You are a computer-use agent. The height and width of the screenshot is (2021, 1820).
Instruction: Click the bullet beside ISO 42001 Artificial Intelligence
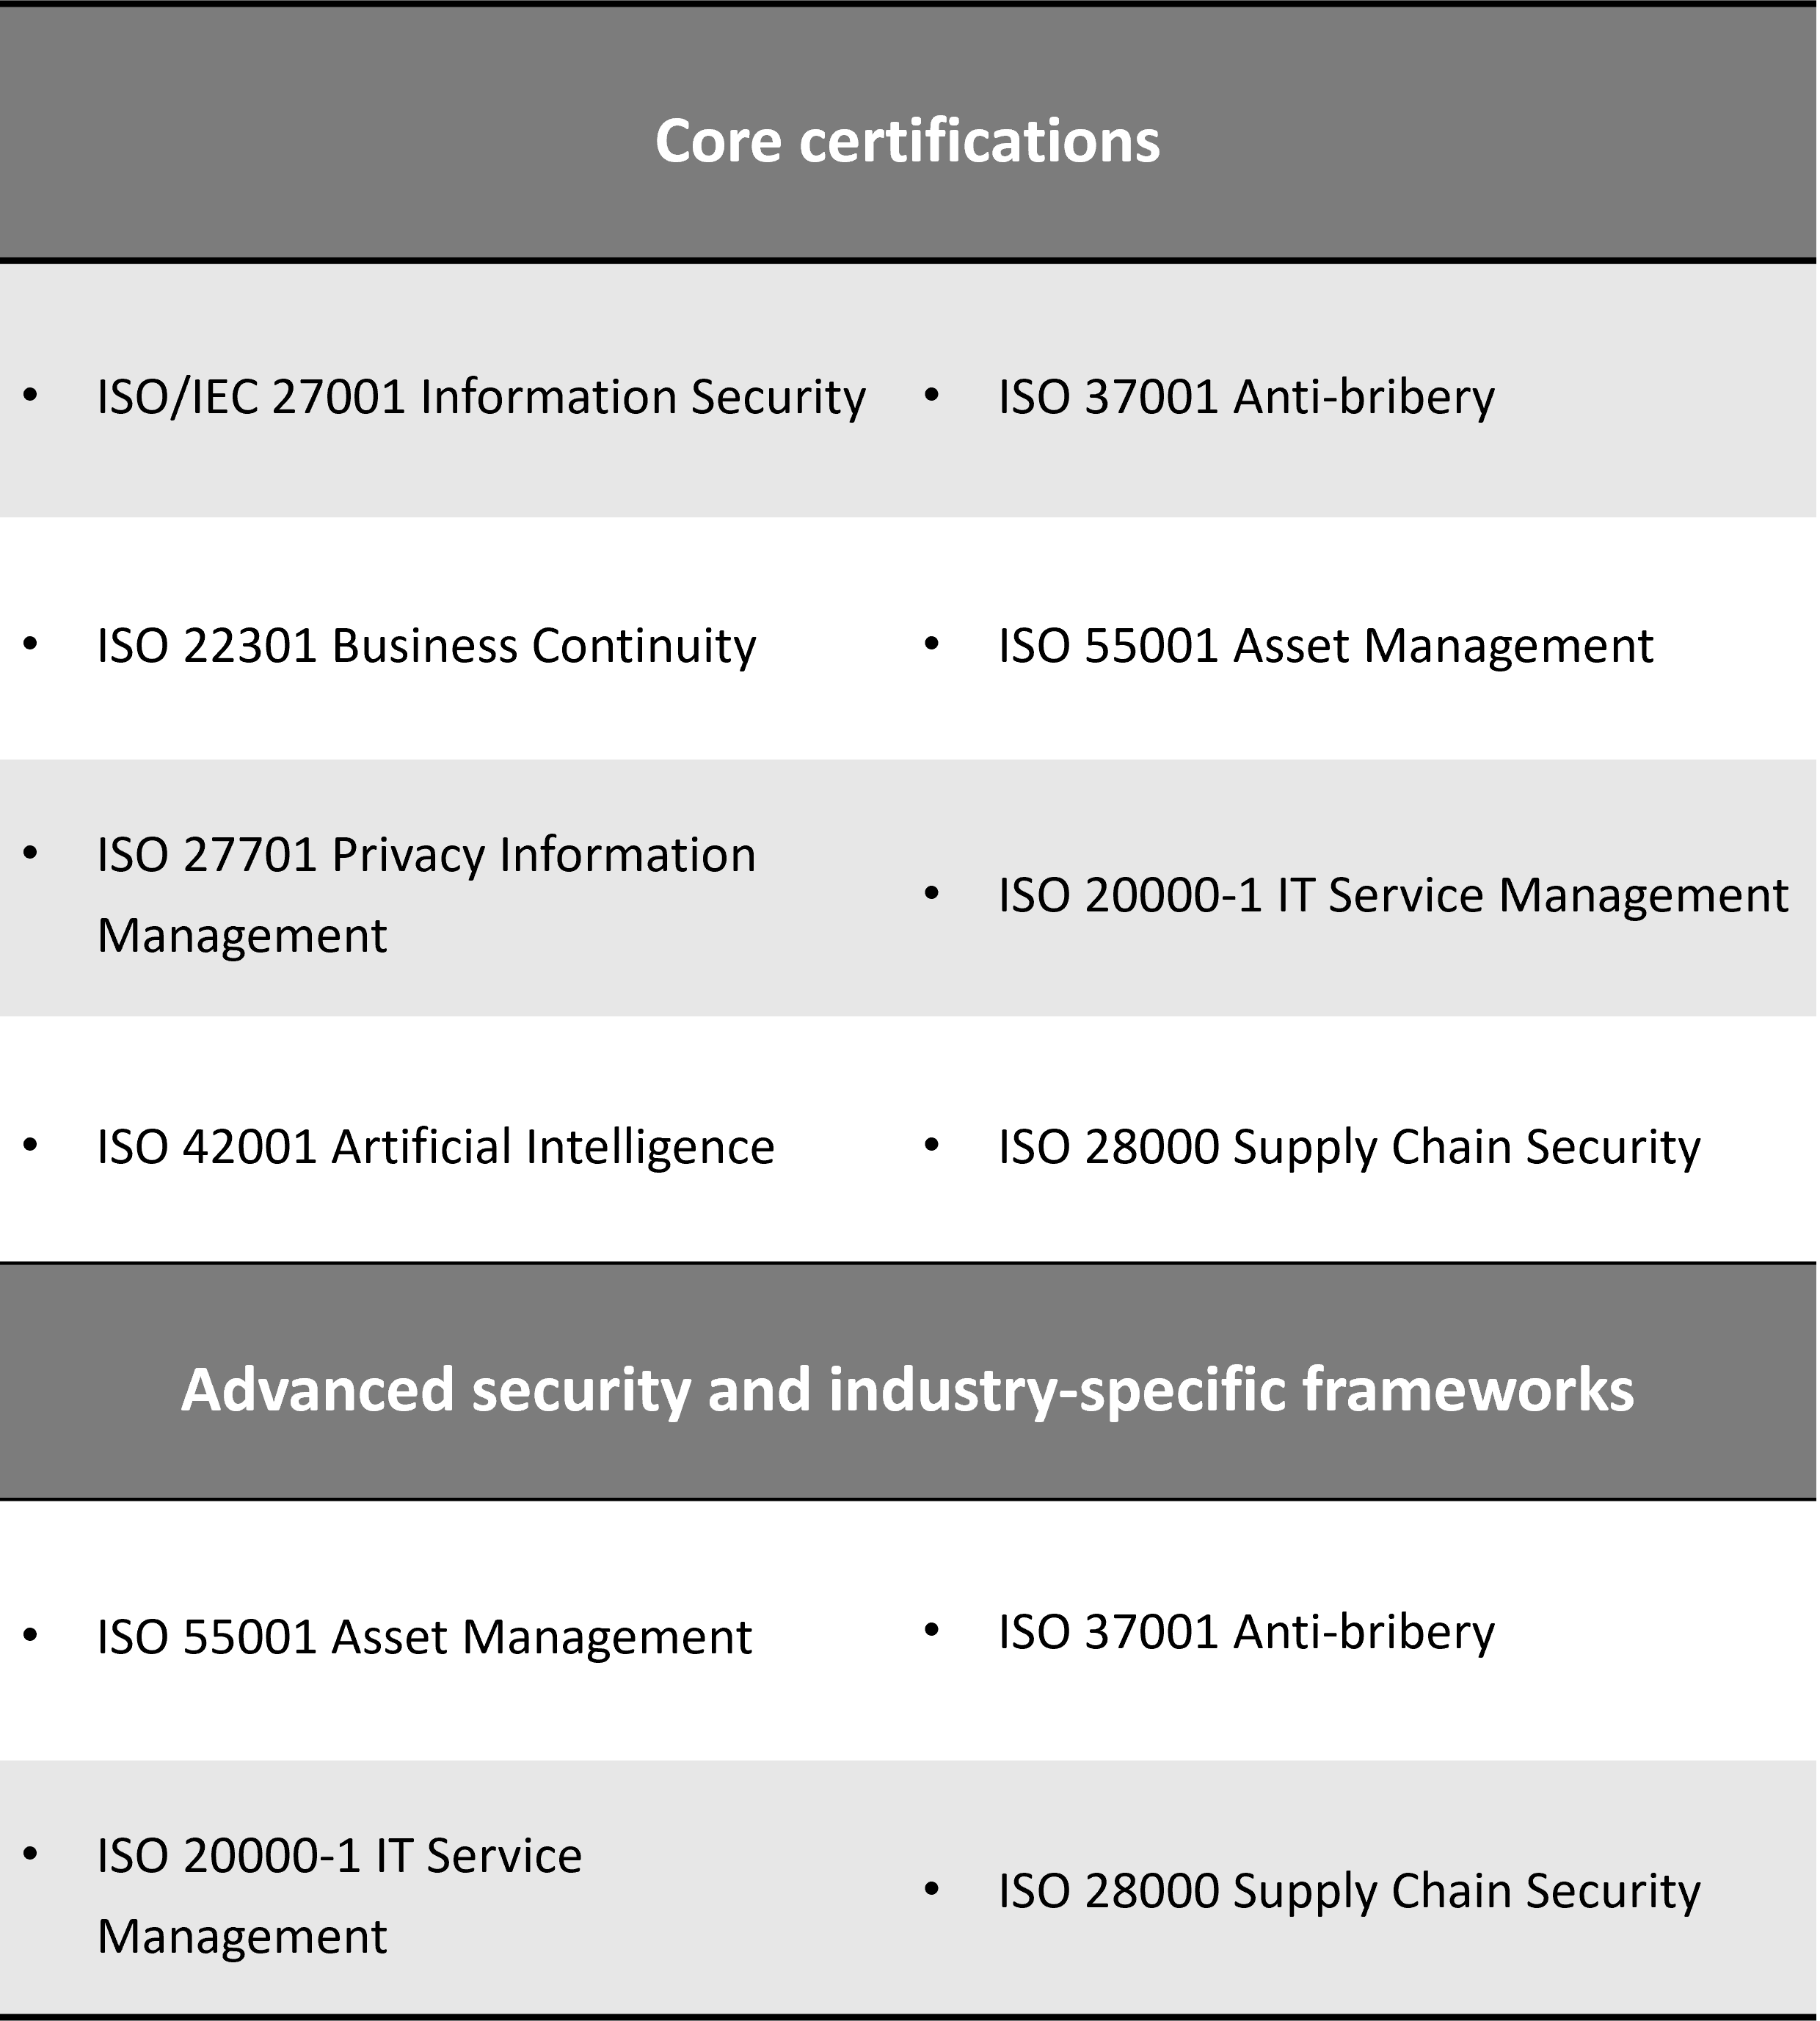point(30,1144)
